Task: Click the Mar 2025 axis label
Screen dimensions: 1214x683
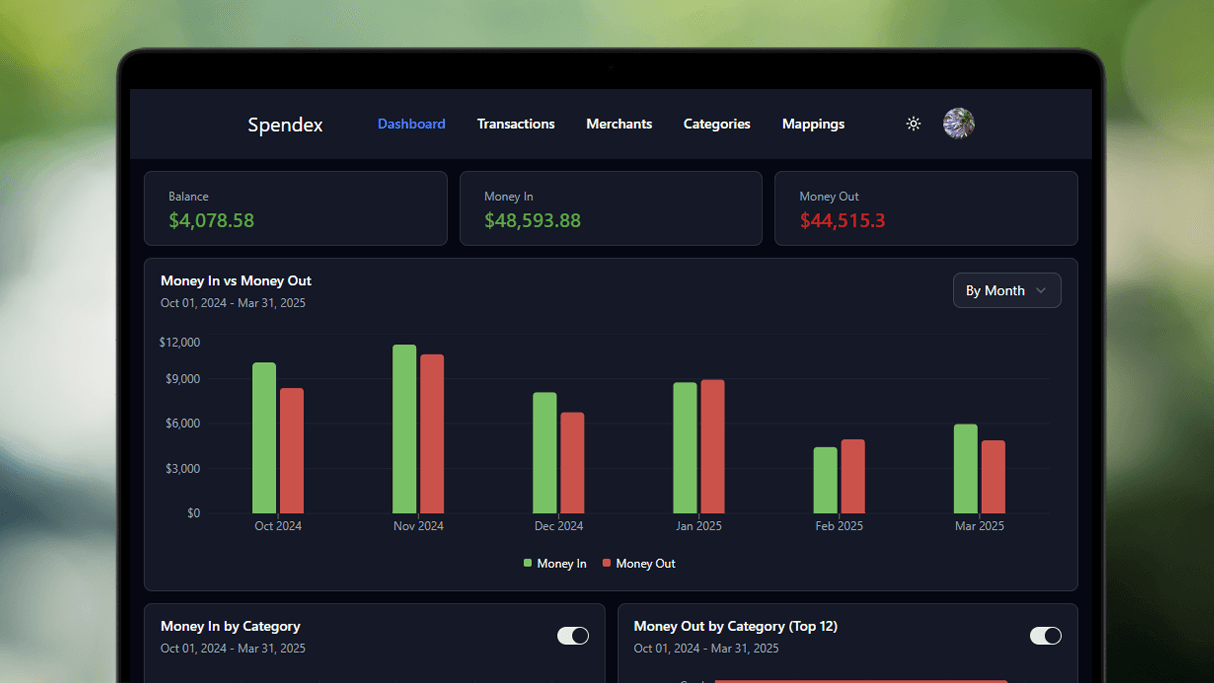Action: pyautogui.click(x=979, y=526)
